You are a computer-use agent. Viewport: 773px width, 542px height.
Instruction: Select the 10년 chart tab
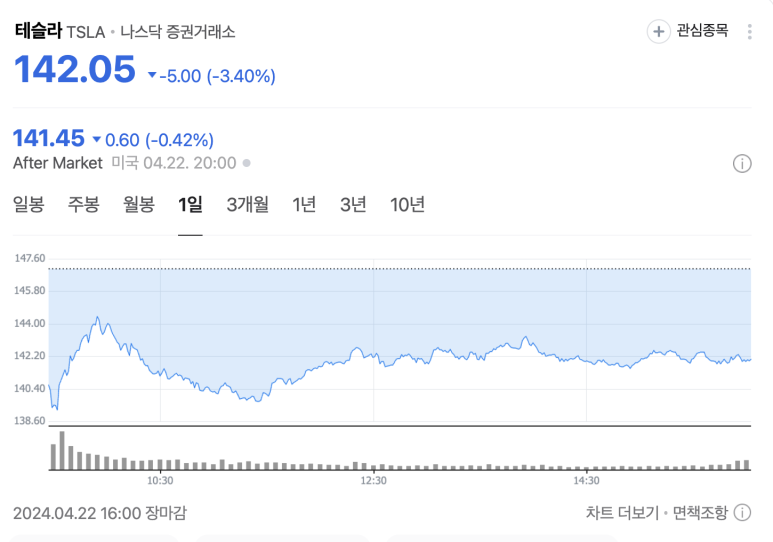(x=407, y=205)
